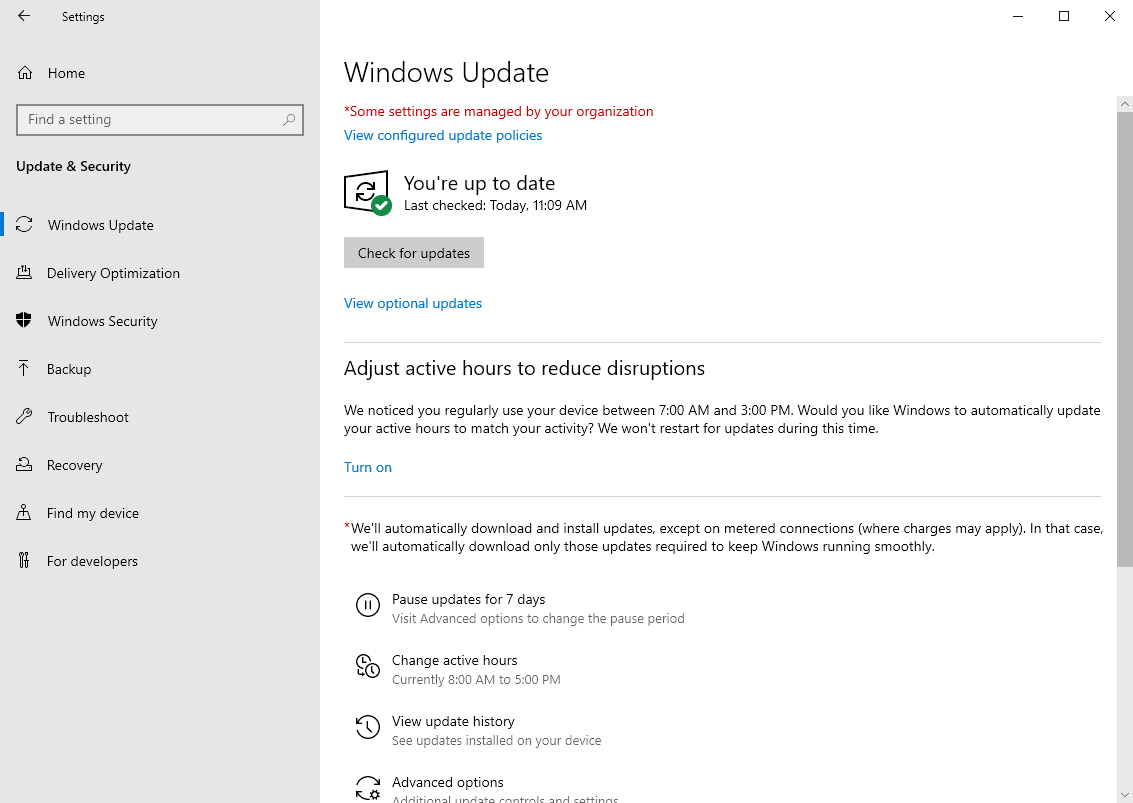The width and height of the screenshot is (1133, 803).
Task: Focus the Find a setting field
Action: tap(160, 119)
